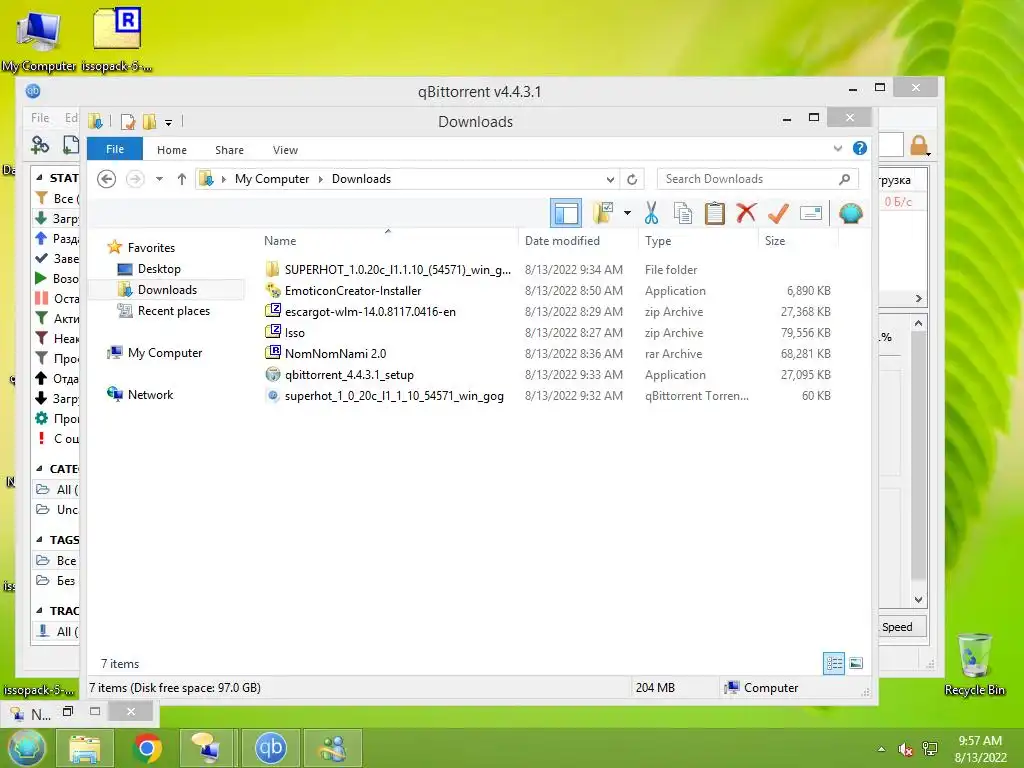Open the File ribbon tab
Image resolution: width=1024 pixels, height=768 pixels.
114,150
